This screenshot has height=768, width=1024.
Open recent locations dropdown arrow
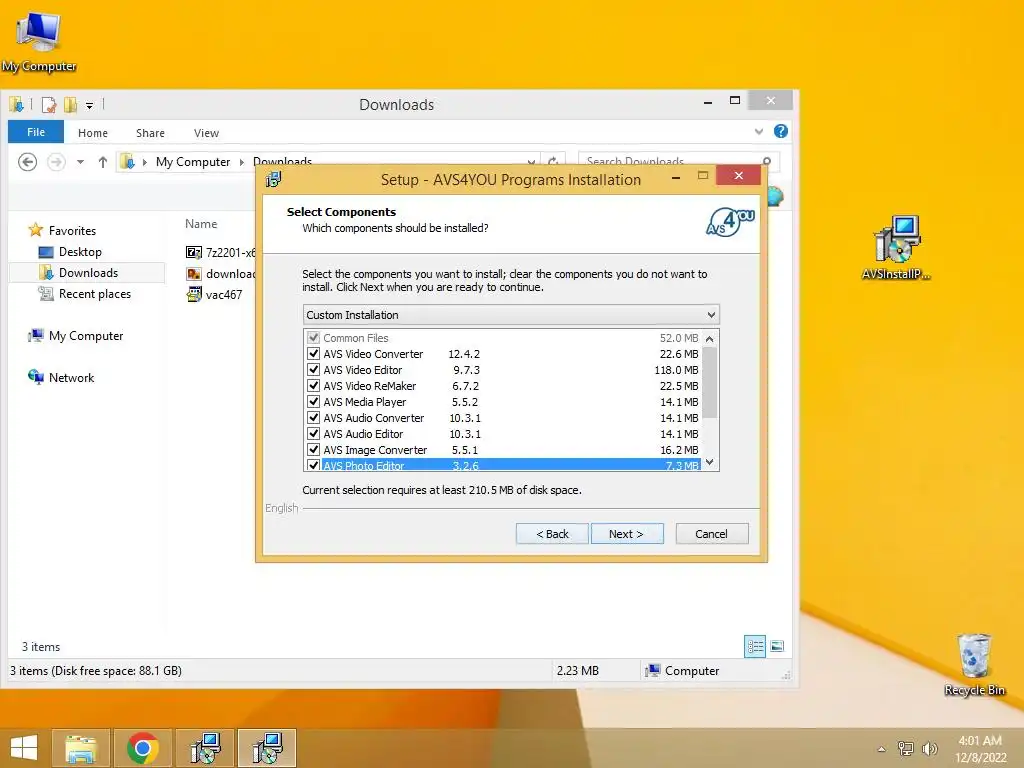[80, 161]
